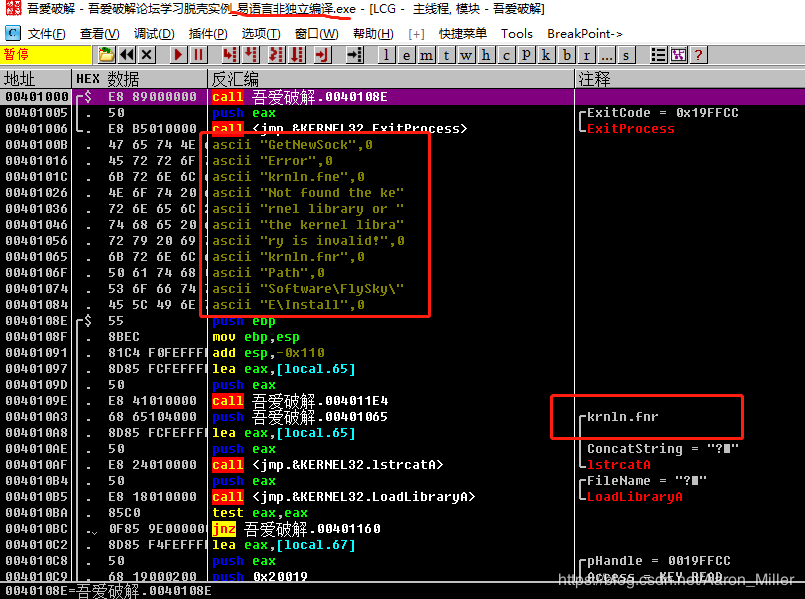Screen dimensions: 805x599
Task: Open executable modules with 'e' button
Action: [408, 55]
